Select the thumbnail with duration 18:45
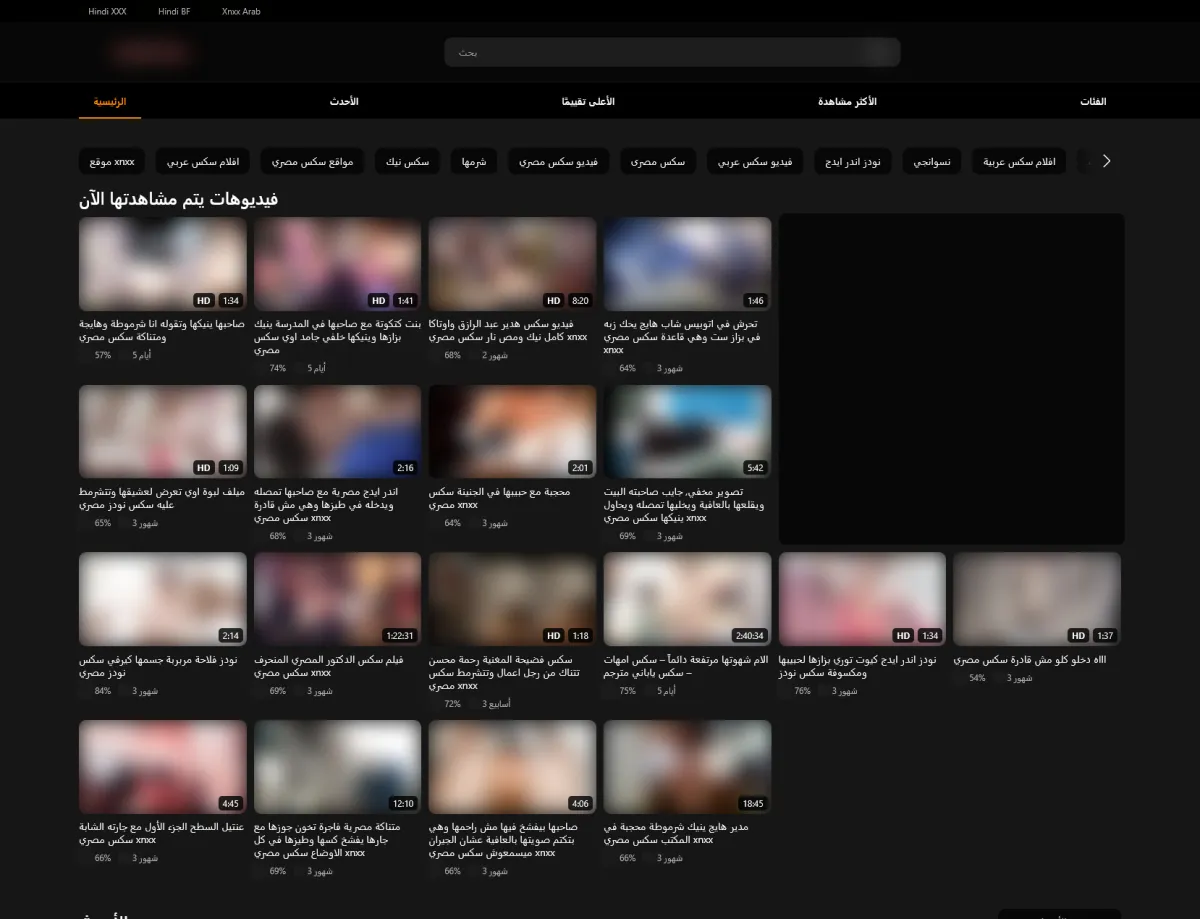1200x919 pixels. [687, 766]
